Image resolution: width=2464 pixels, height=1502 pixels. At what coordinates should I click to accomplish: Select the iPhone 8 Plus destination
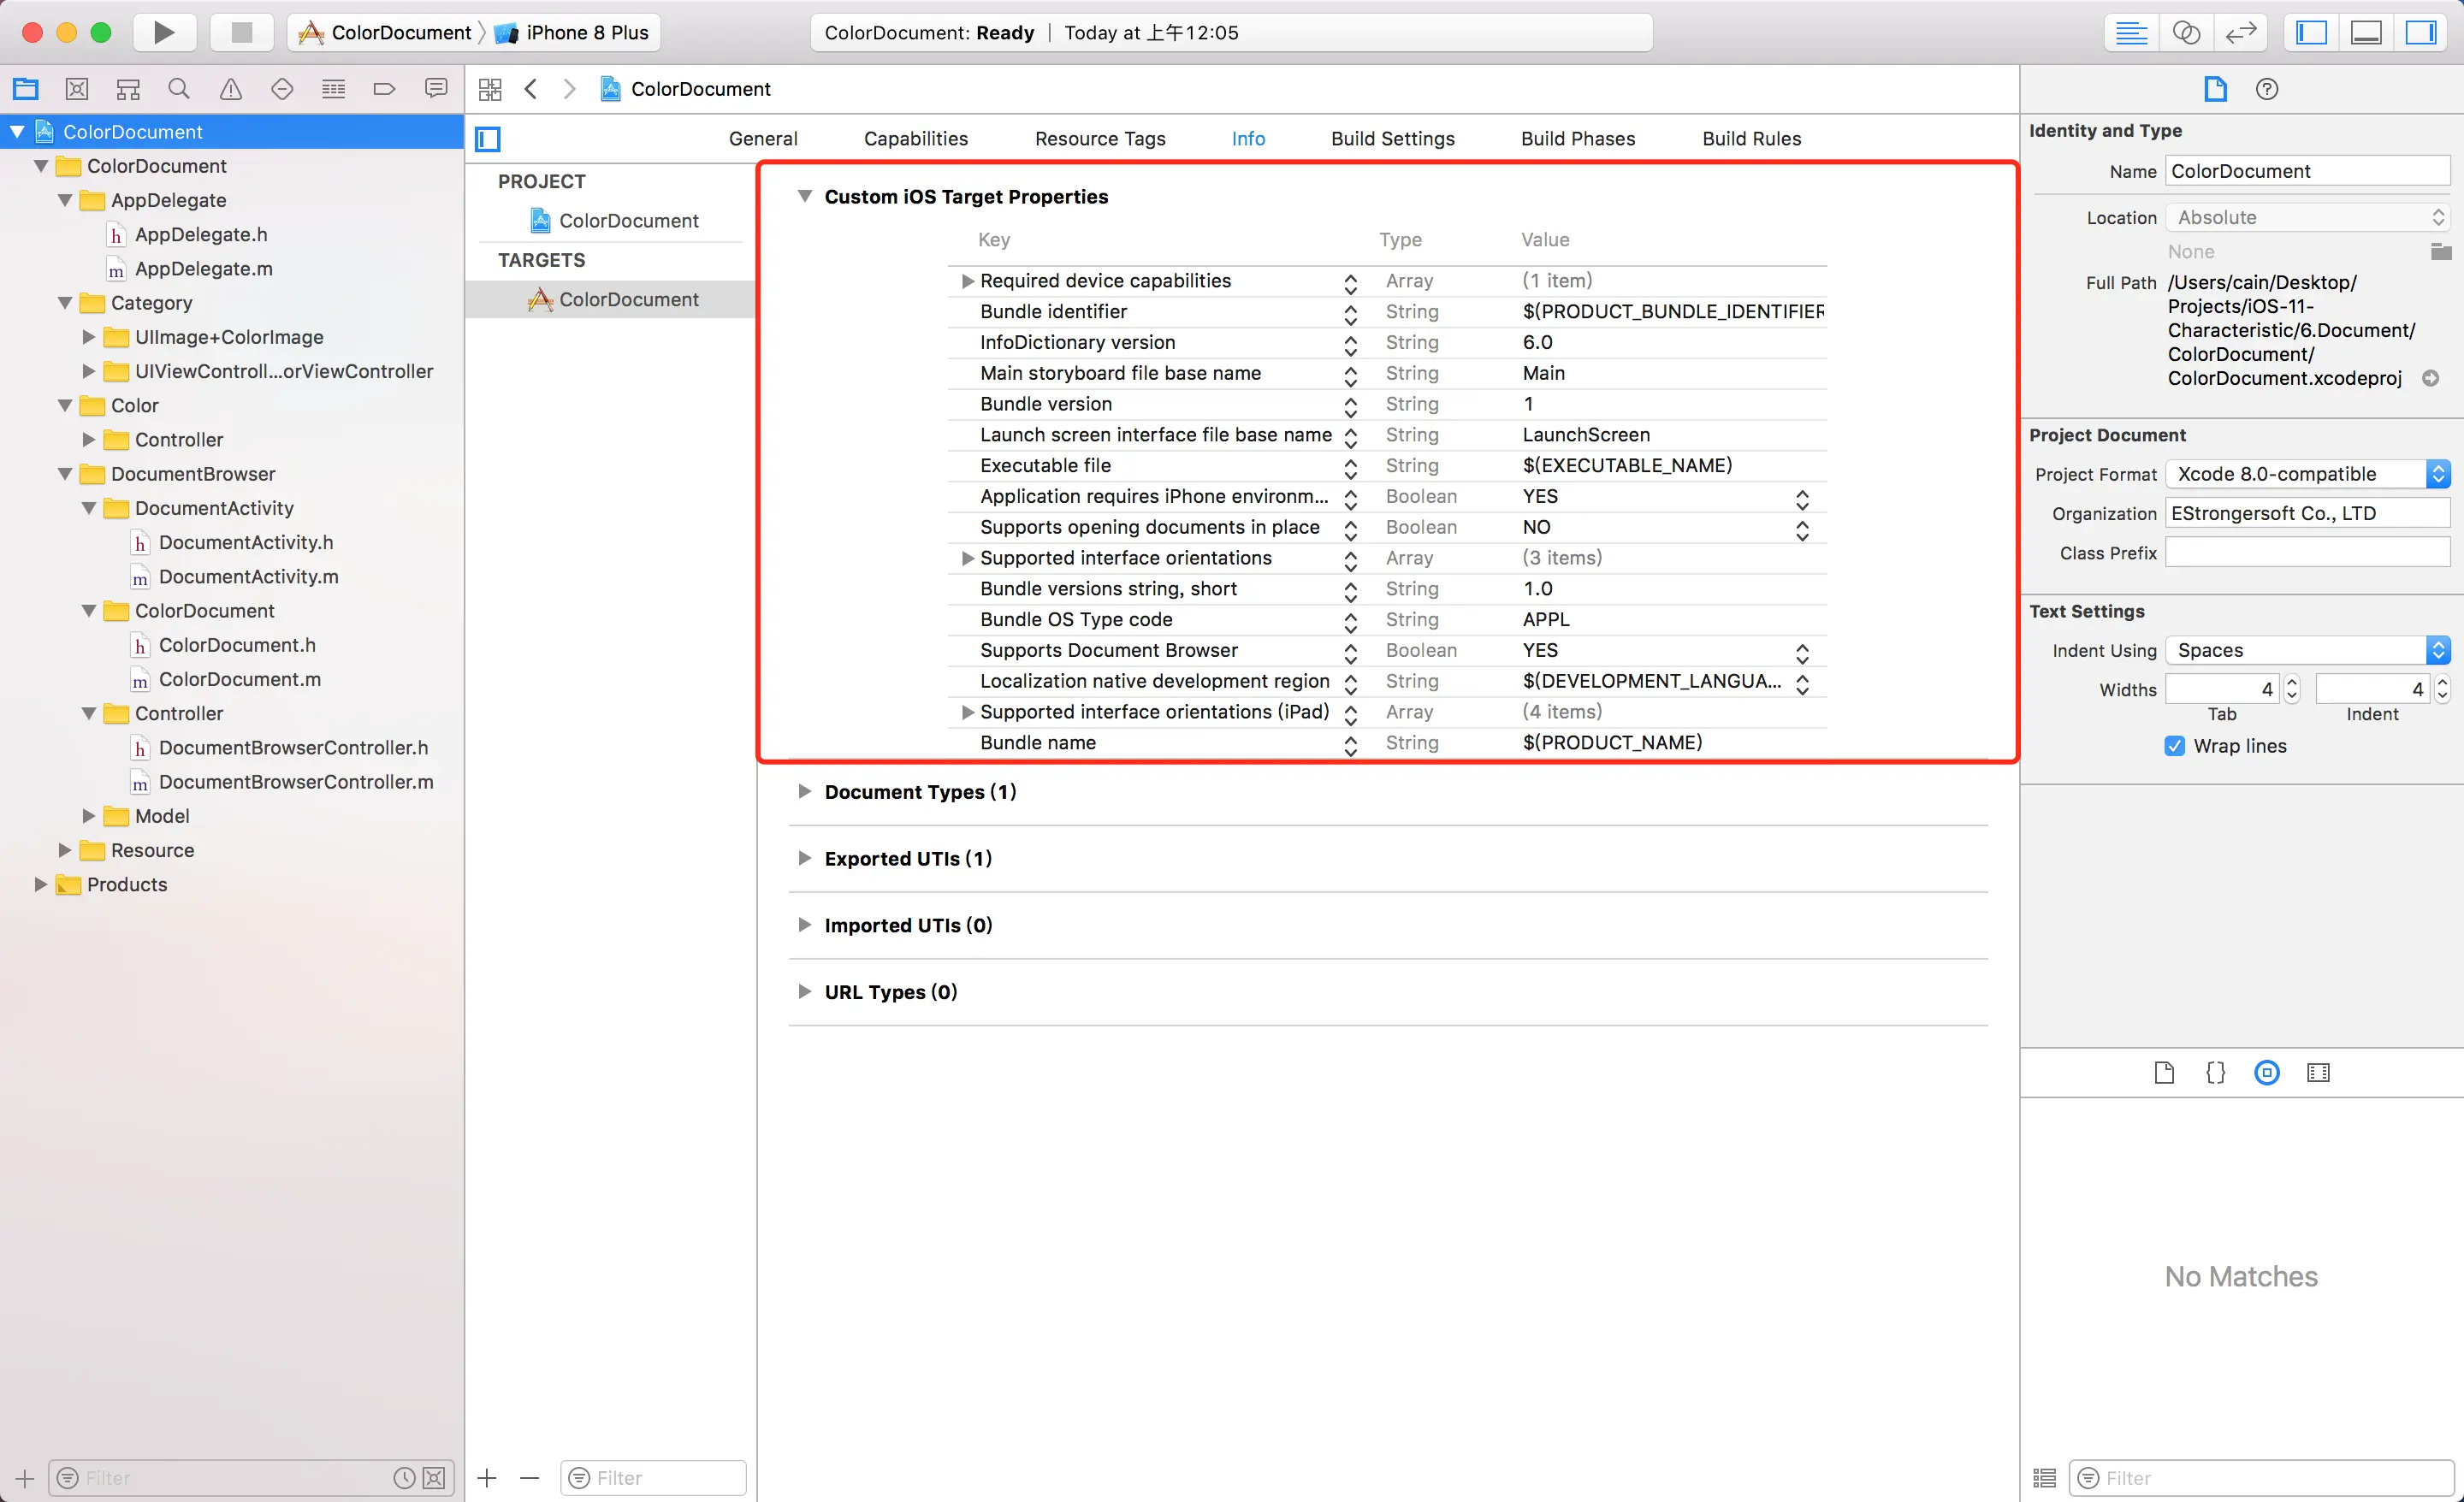point(586,32)
